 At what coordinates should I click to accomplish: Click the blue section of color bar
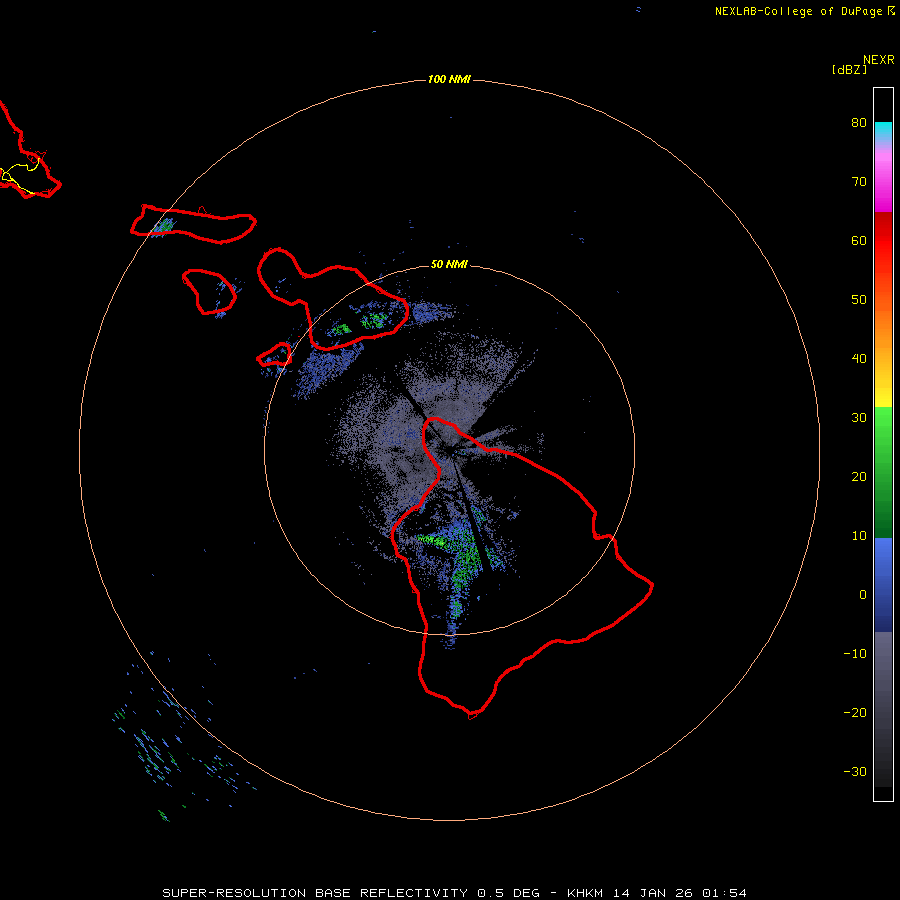883,584
